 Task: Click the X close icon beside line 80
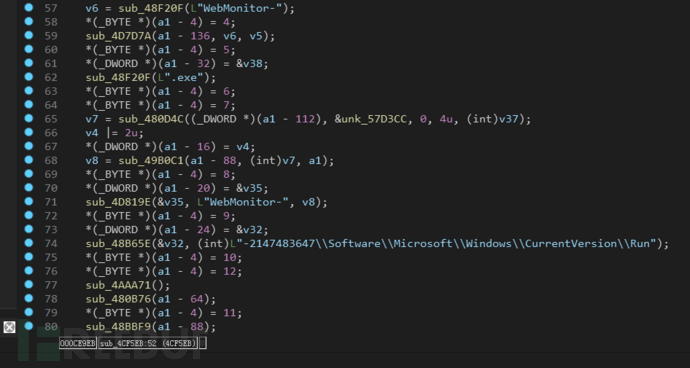9,327
